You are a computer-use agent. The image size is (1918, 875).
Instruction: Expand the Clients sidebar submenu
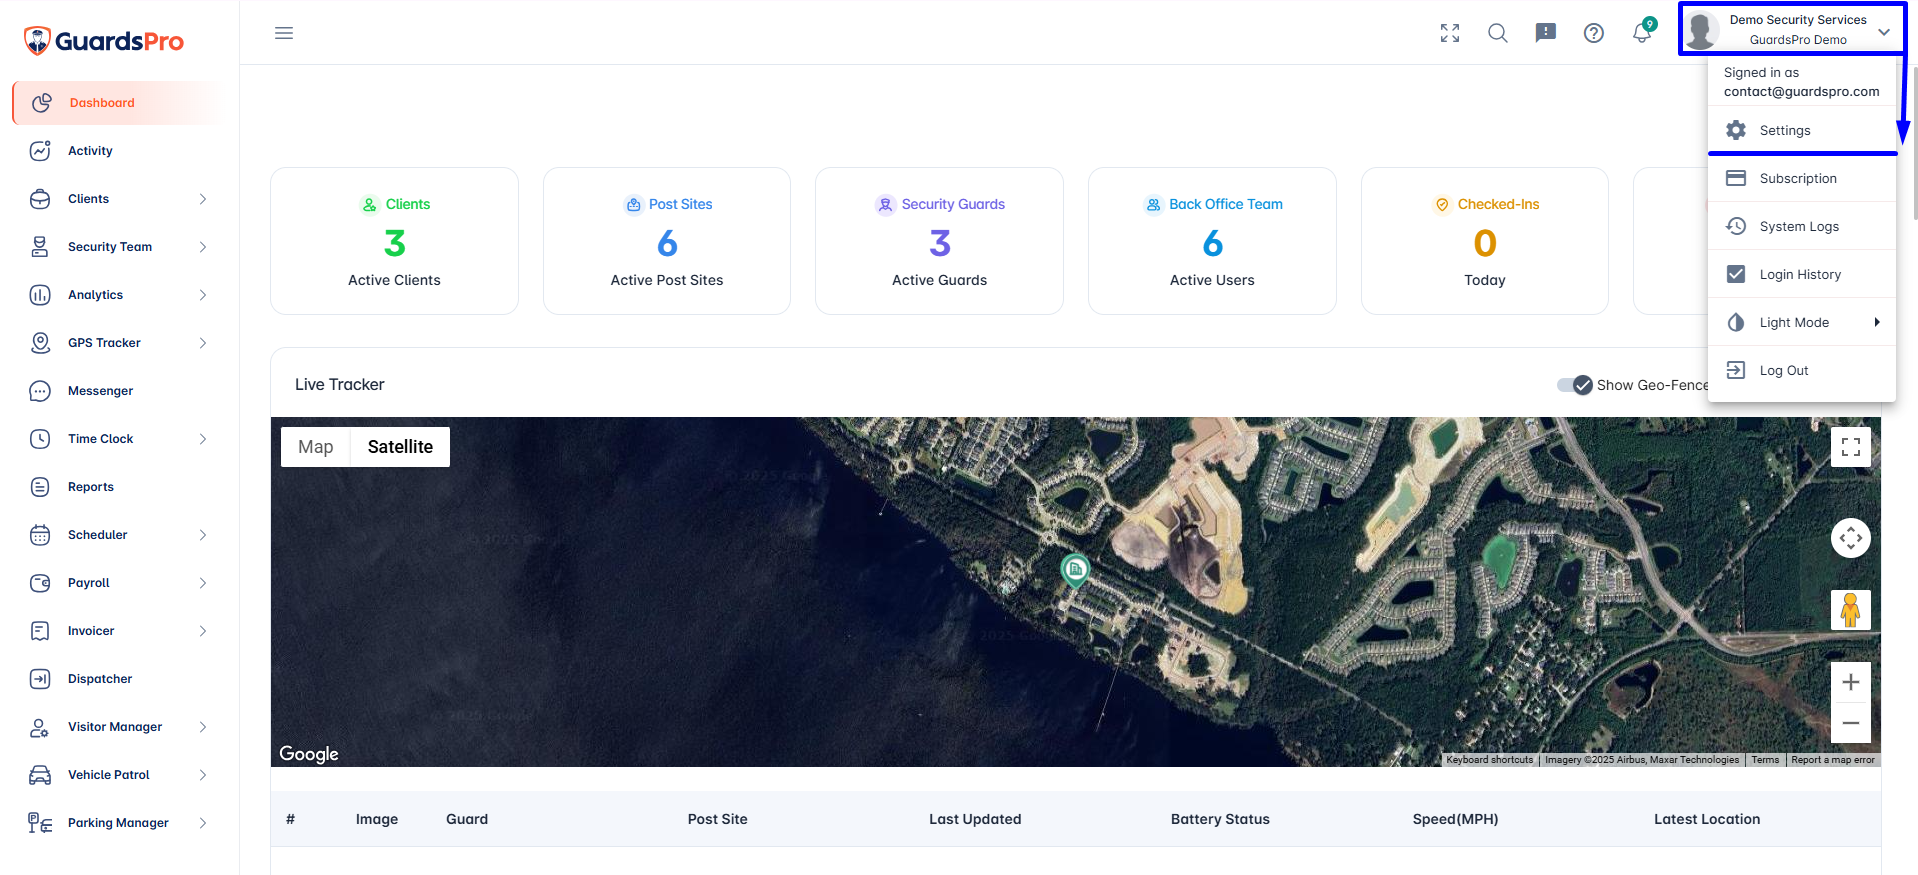203,199
